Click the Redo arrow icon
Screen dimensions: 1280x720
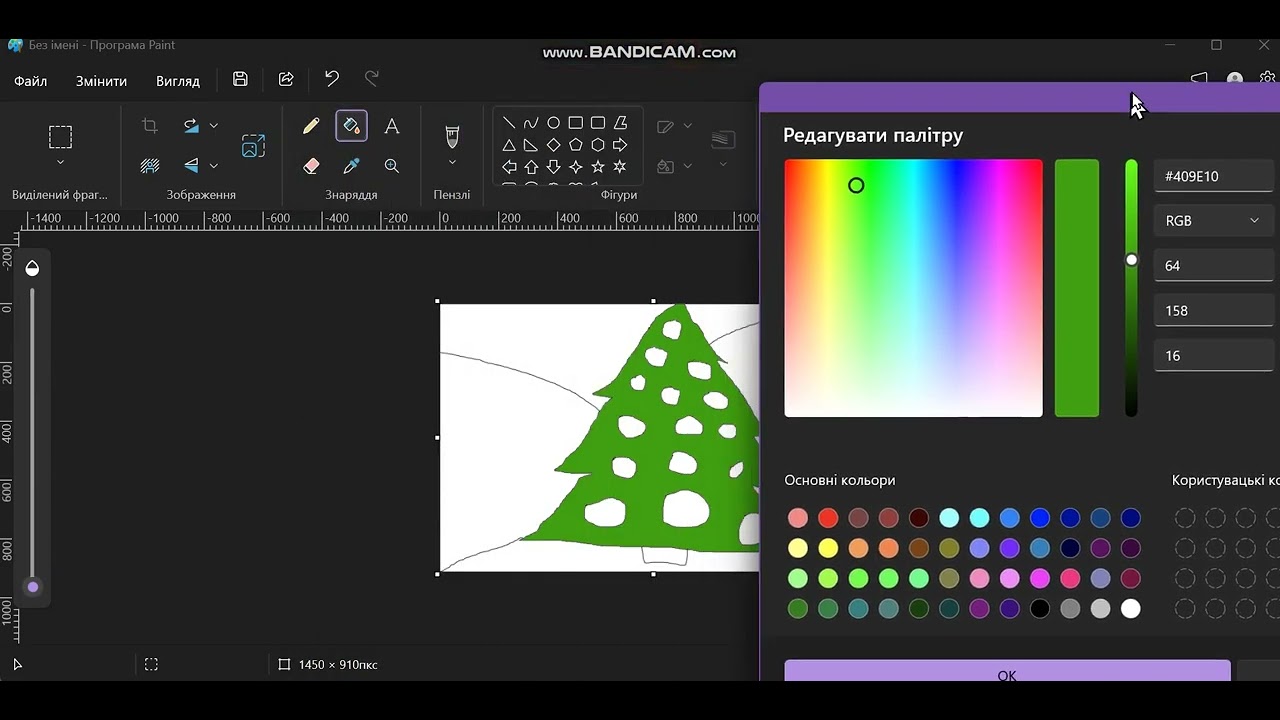point(372,79)
